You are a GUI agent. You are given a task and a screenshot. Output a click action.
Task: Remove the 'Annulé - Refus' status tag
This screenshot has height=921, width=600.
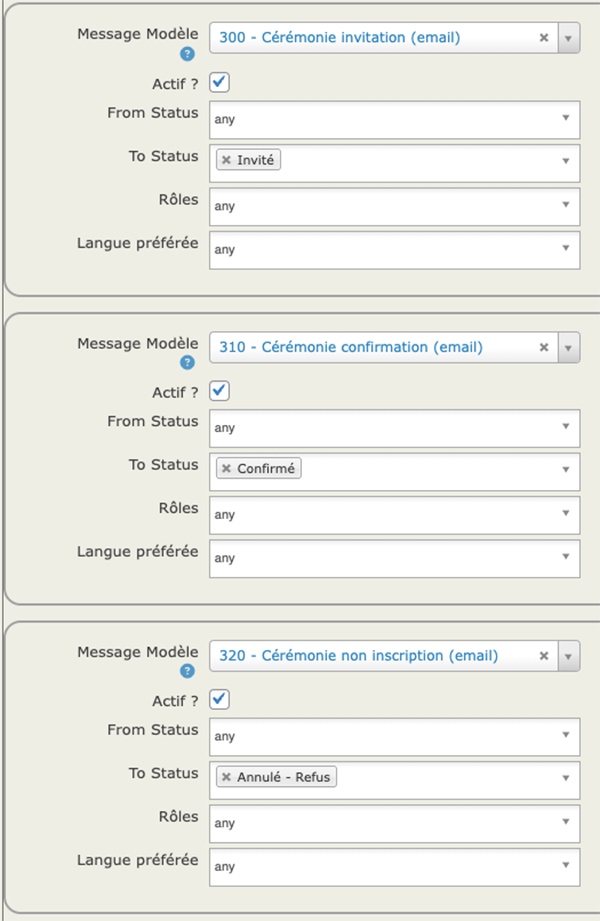pos(226,777)
